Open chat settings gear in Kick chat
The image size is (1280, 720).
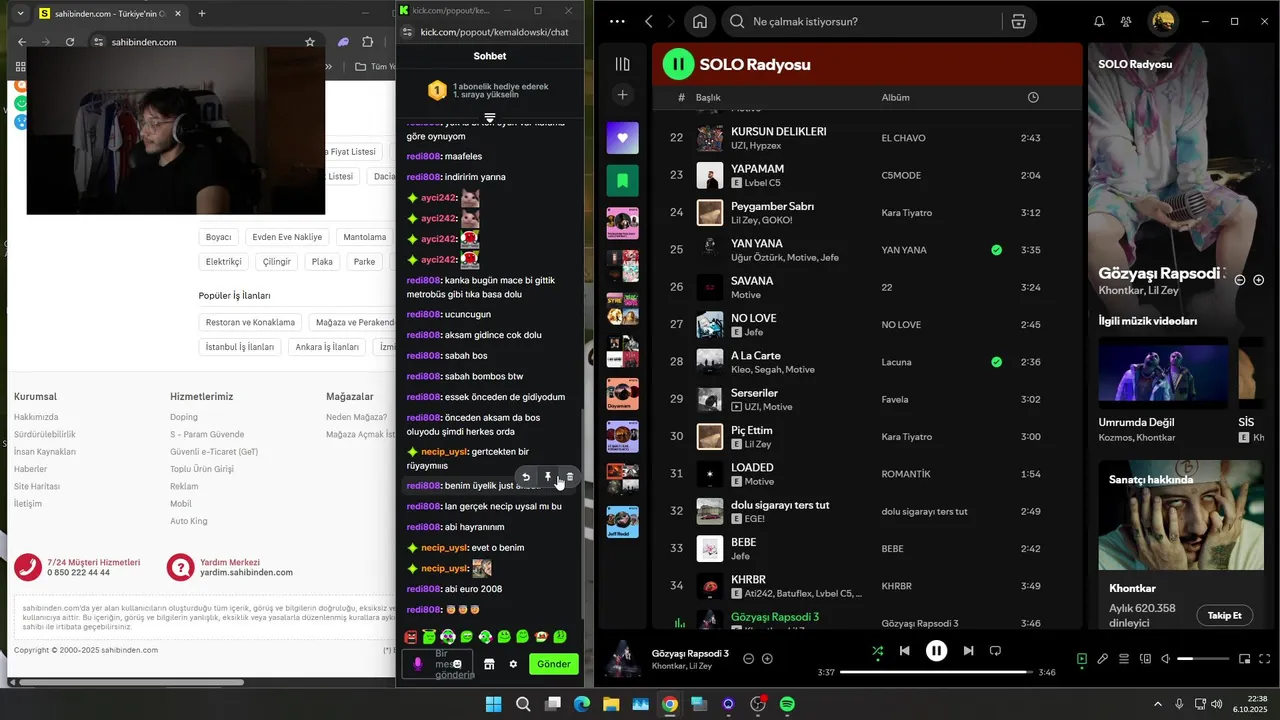[513, 664]
